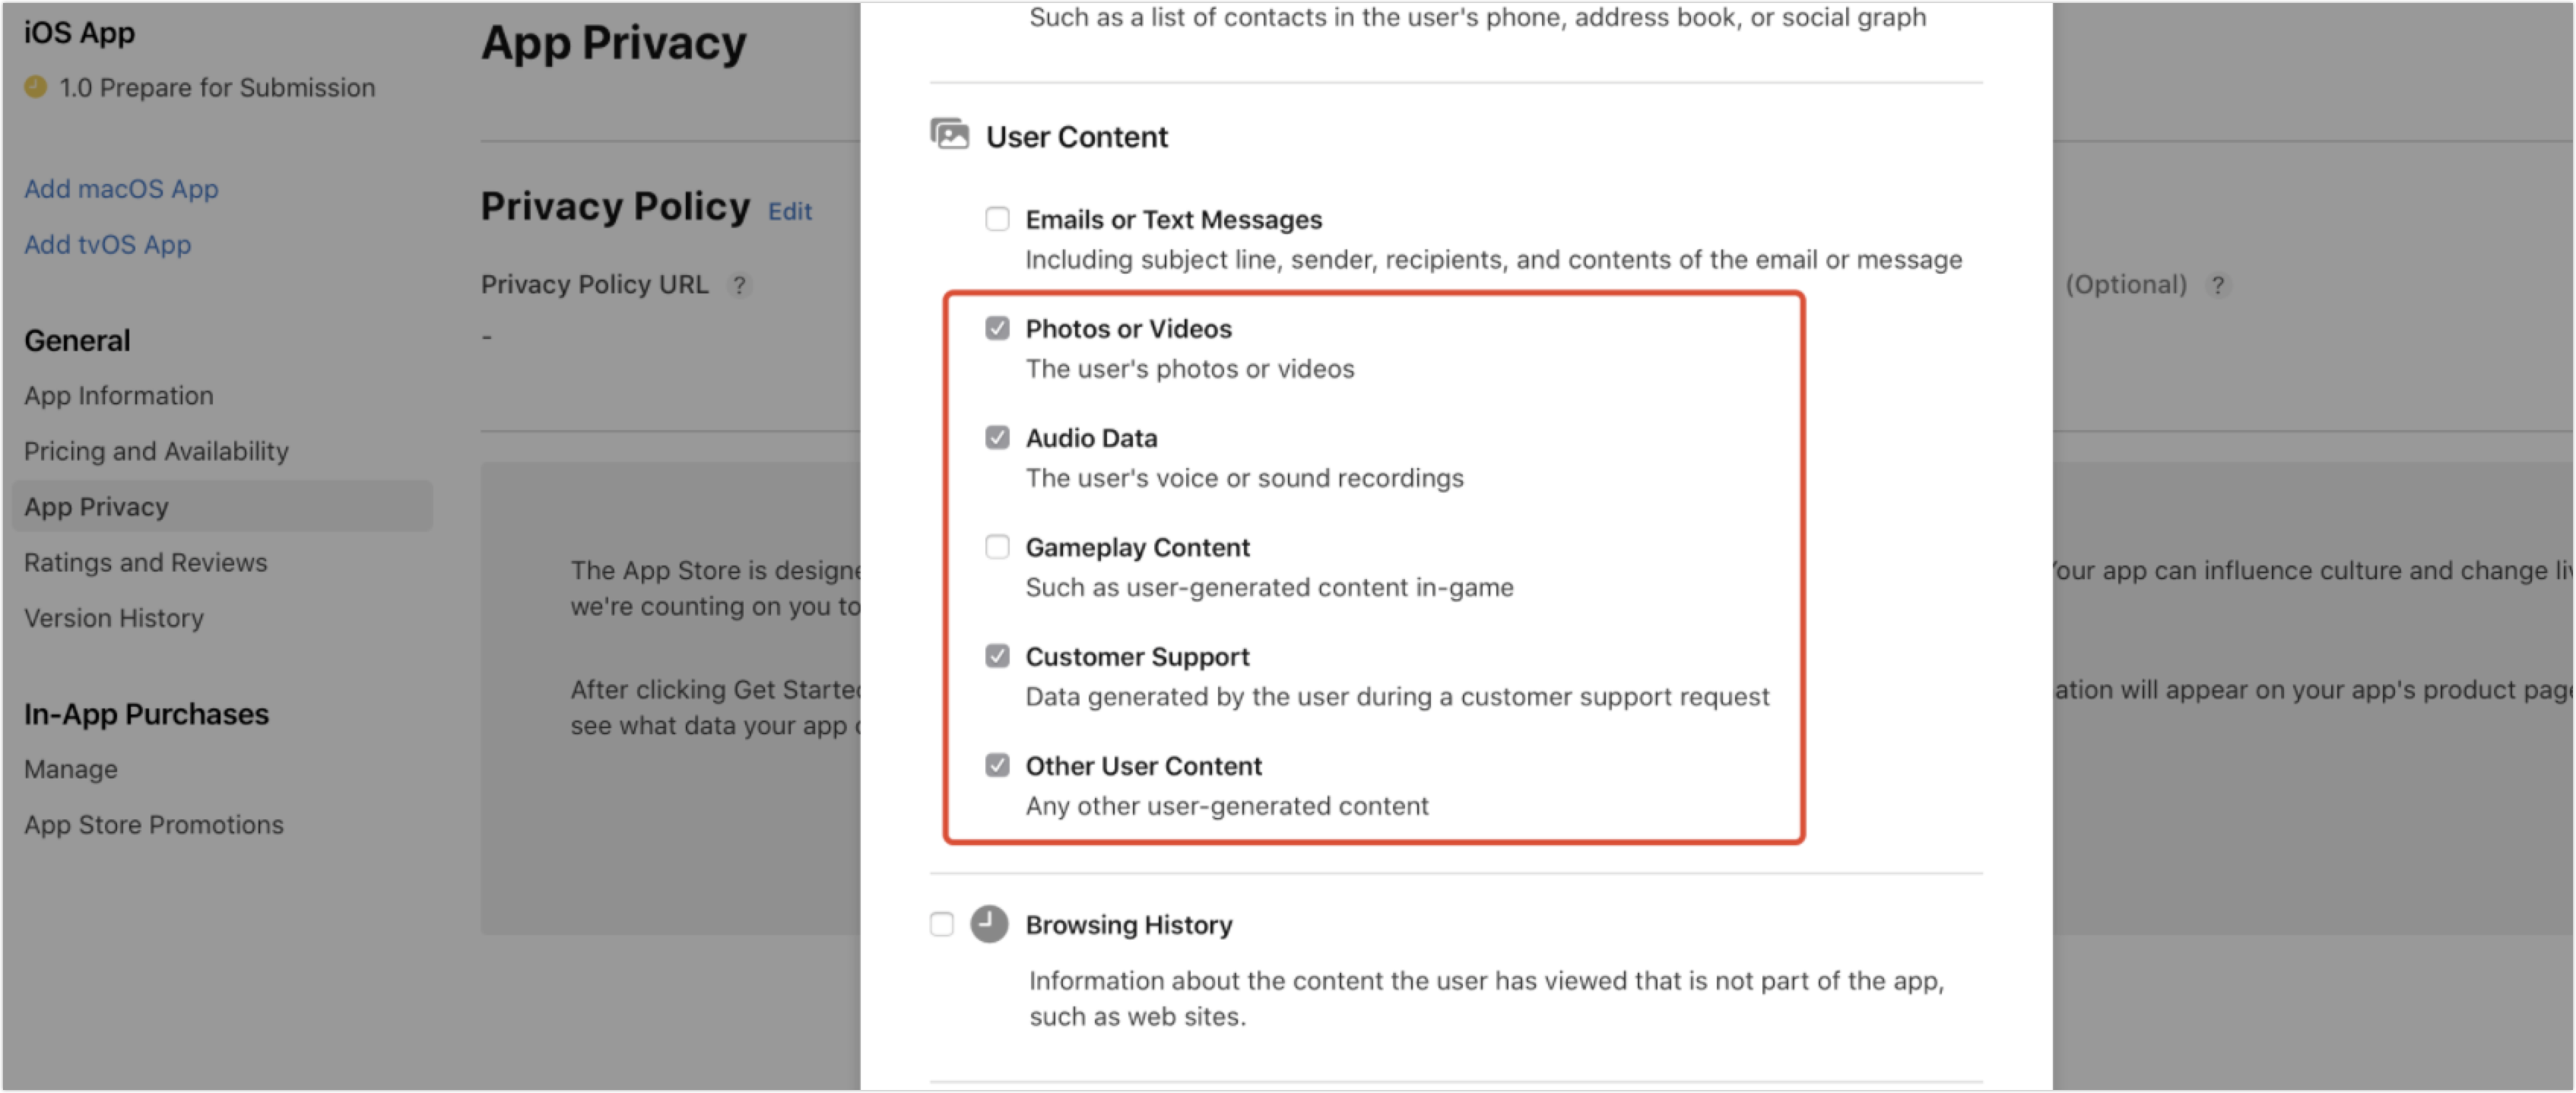Click "Such as user-generated content in-game" text
This screenshot has height=1093, width=2576.
1269,587
